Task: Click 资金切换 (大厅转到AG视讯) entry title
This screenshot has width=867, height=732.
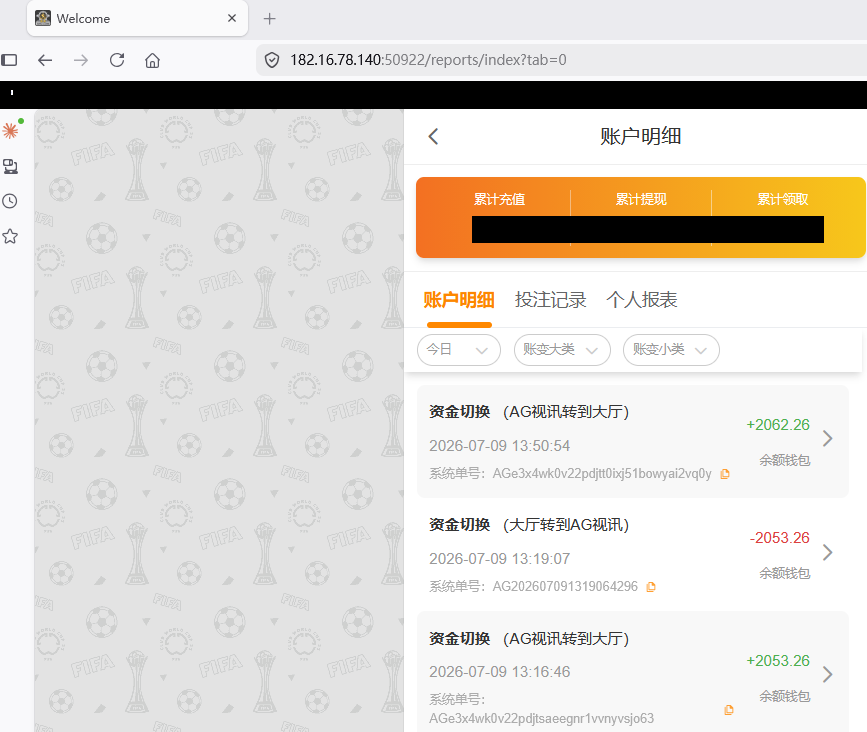Action: [x=529, y=525]
